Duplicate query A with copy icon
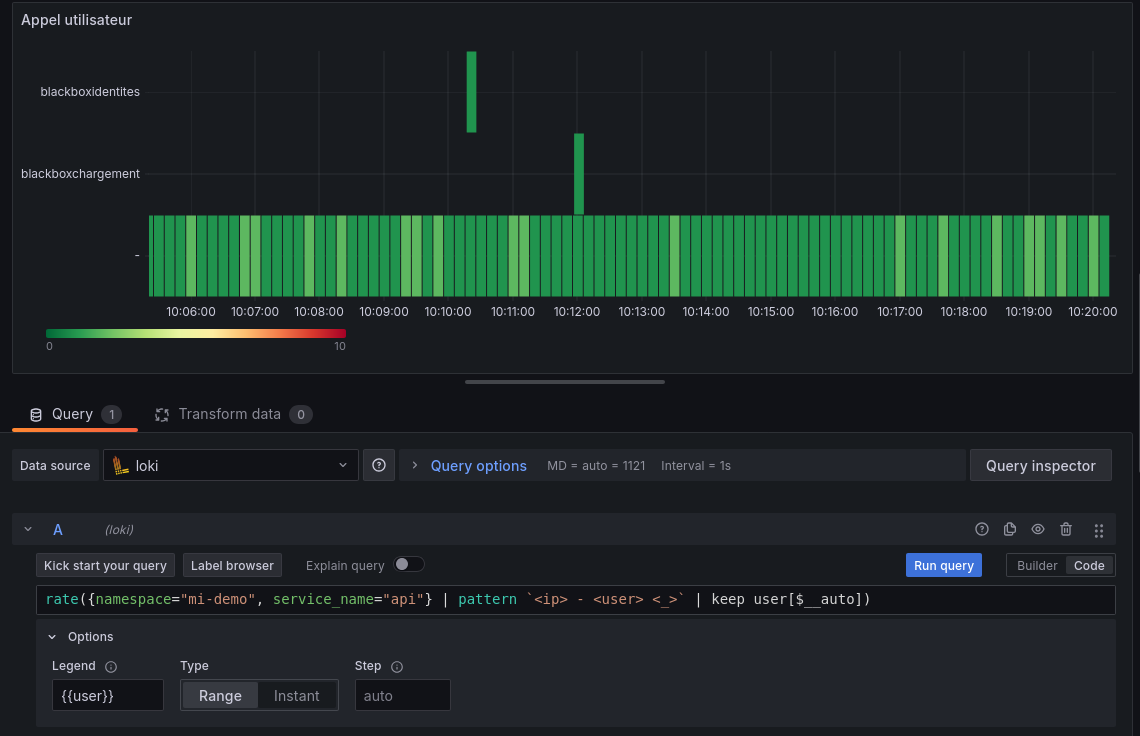Image resolution: width=1140 pixels, height=736 pixels. (x=1010, y=530)
